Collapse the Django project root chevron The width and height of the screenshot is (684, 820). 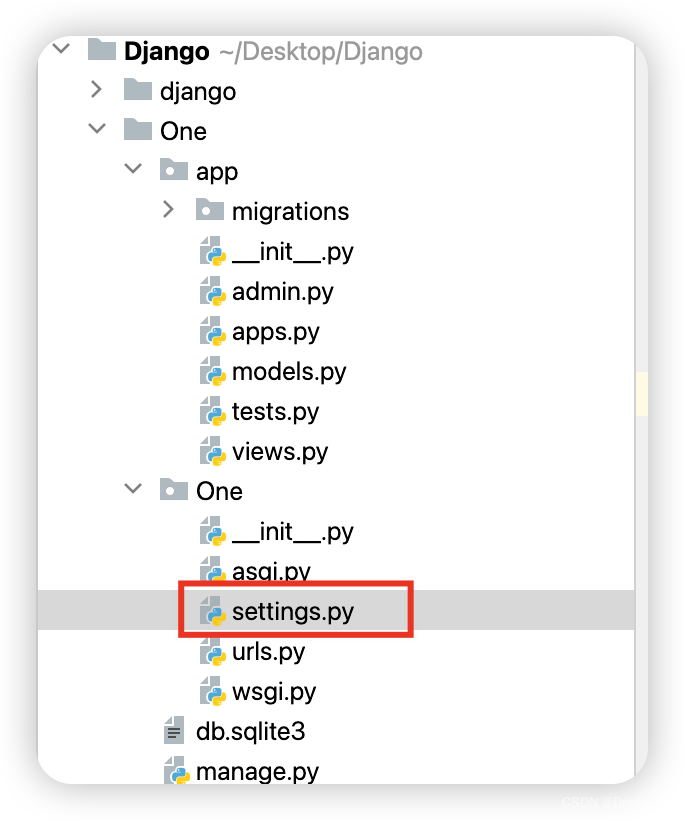(60, 48)
